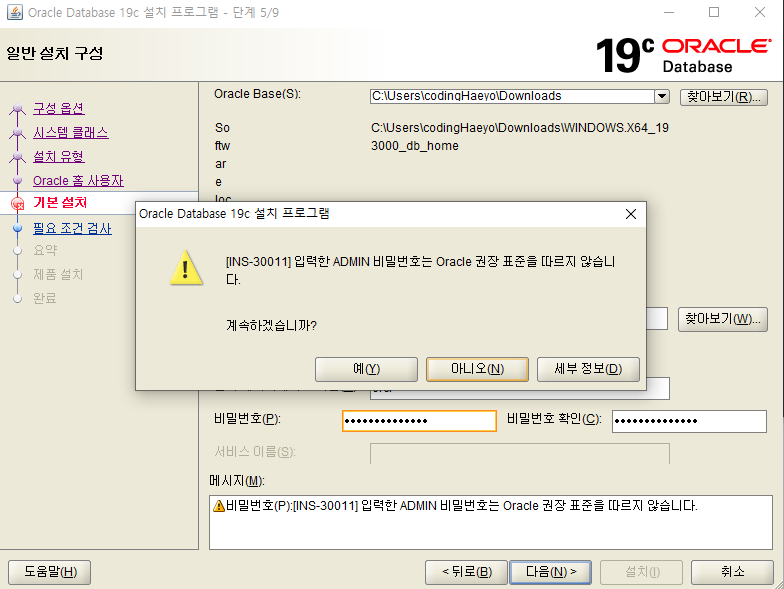This screenshot has height=589, width=784.
Task: Click the 계속하겠습니까? prompt text
Action: (x=272, y=326)
